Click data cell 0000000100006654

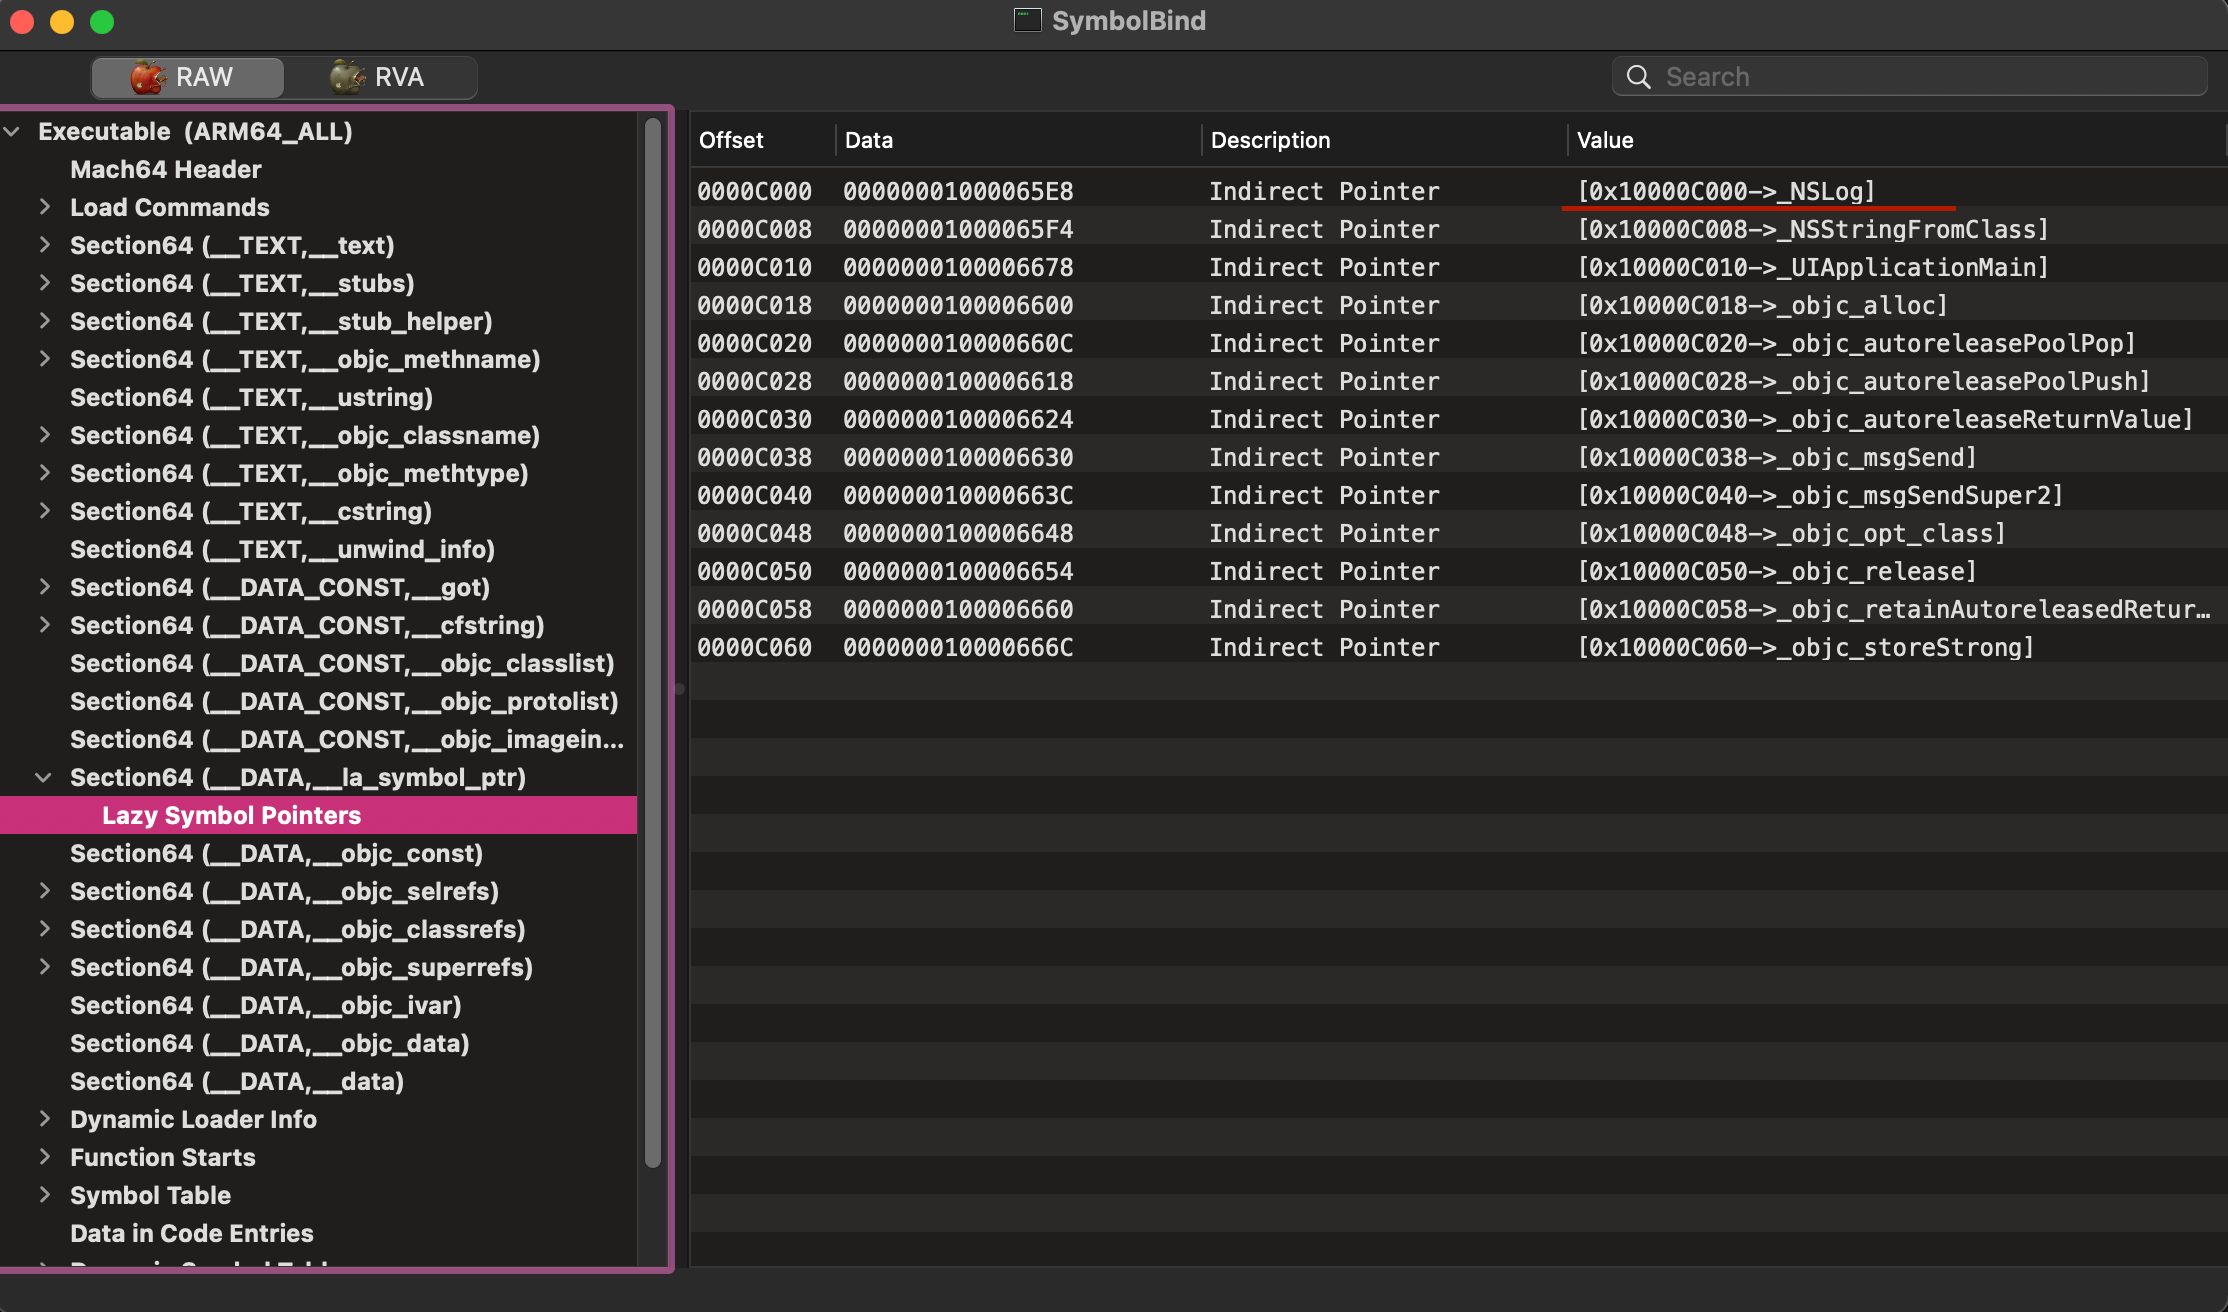[x=958, y=571]
